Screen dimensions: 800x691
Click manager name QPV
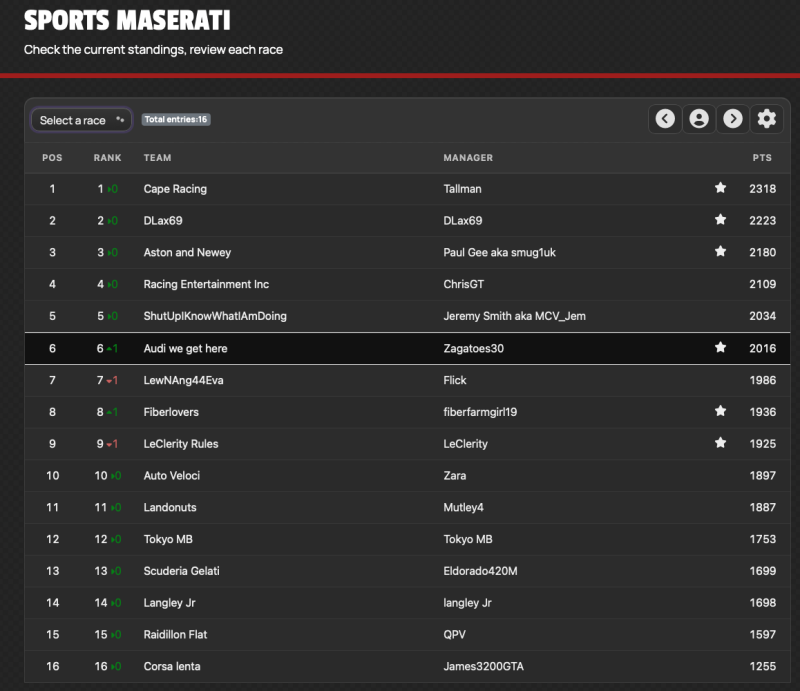454,634
